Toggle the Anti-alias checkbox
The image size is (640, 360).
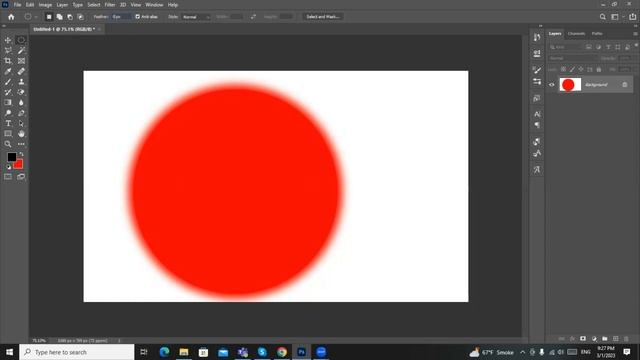138,17
